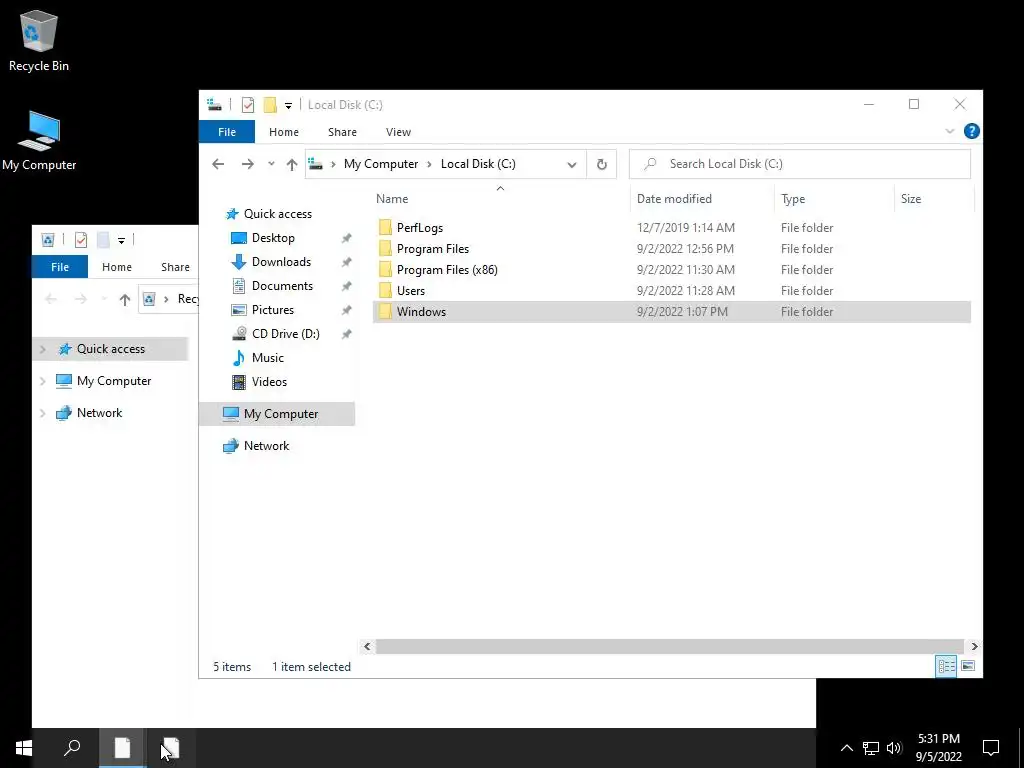This screenshot has height=768, width=1024.
Task: Click the second File Explorer taskbar icon
Action: [170, 748]
